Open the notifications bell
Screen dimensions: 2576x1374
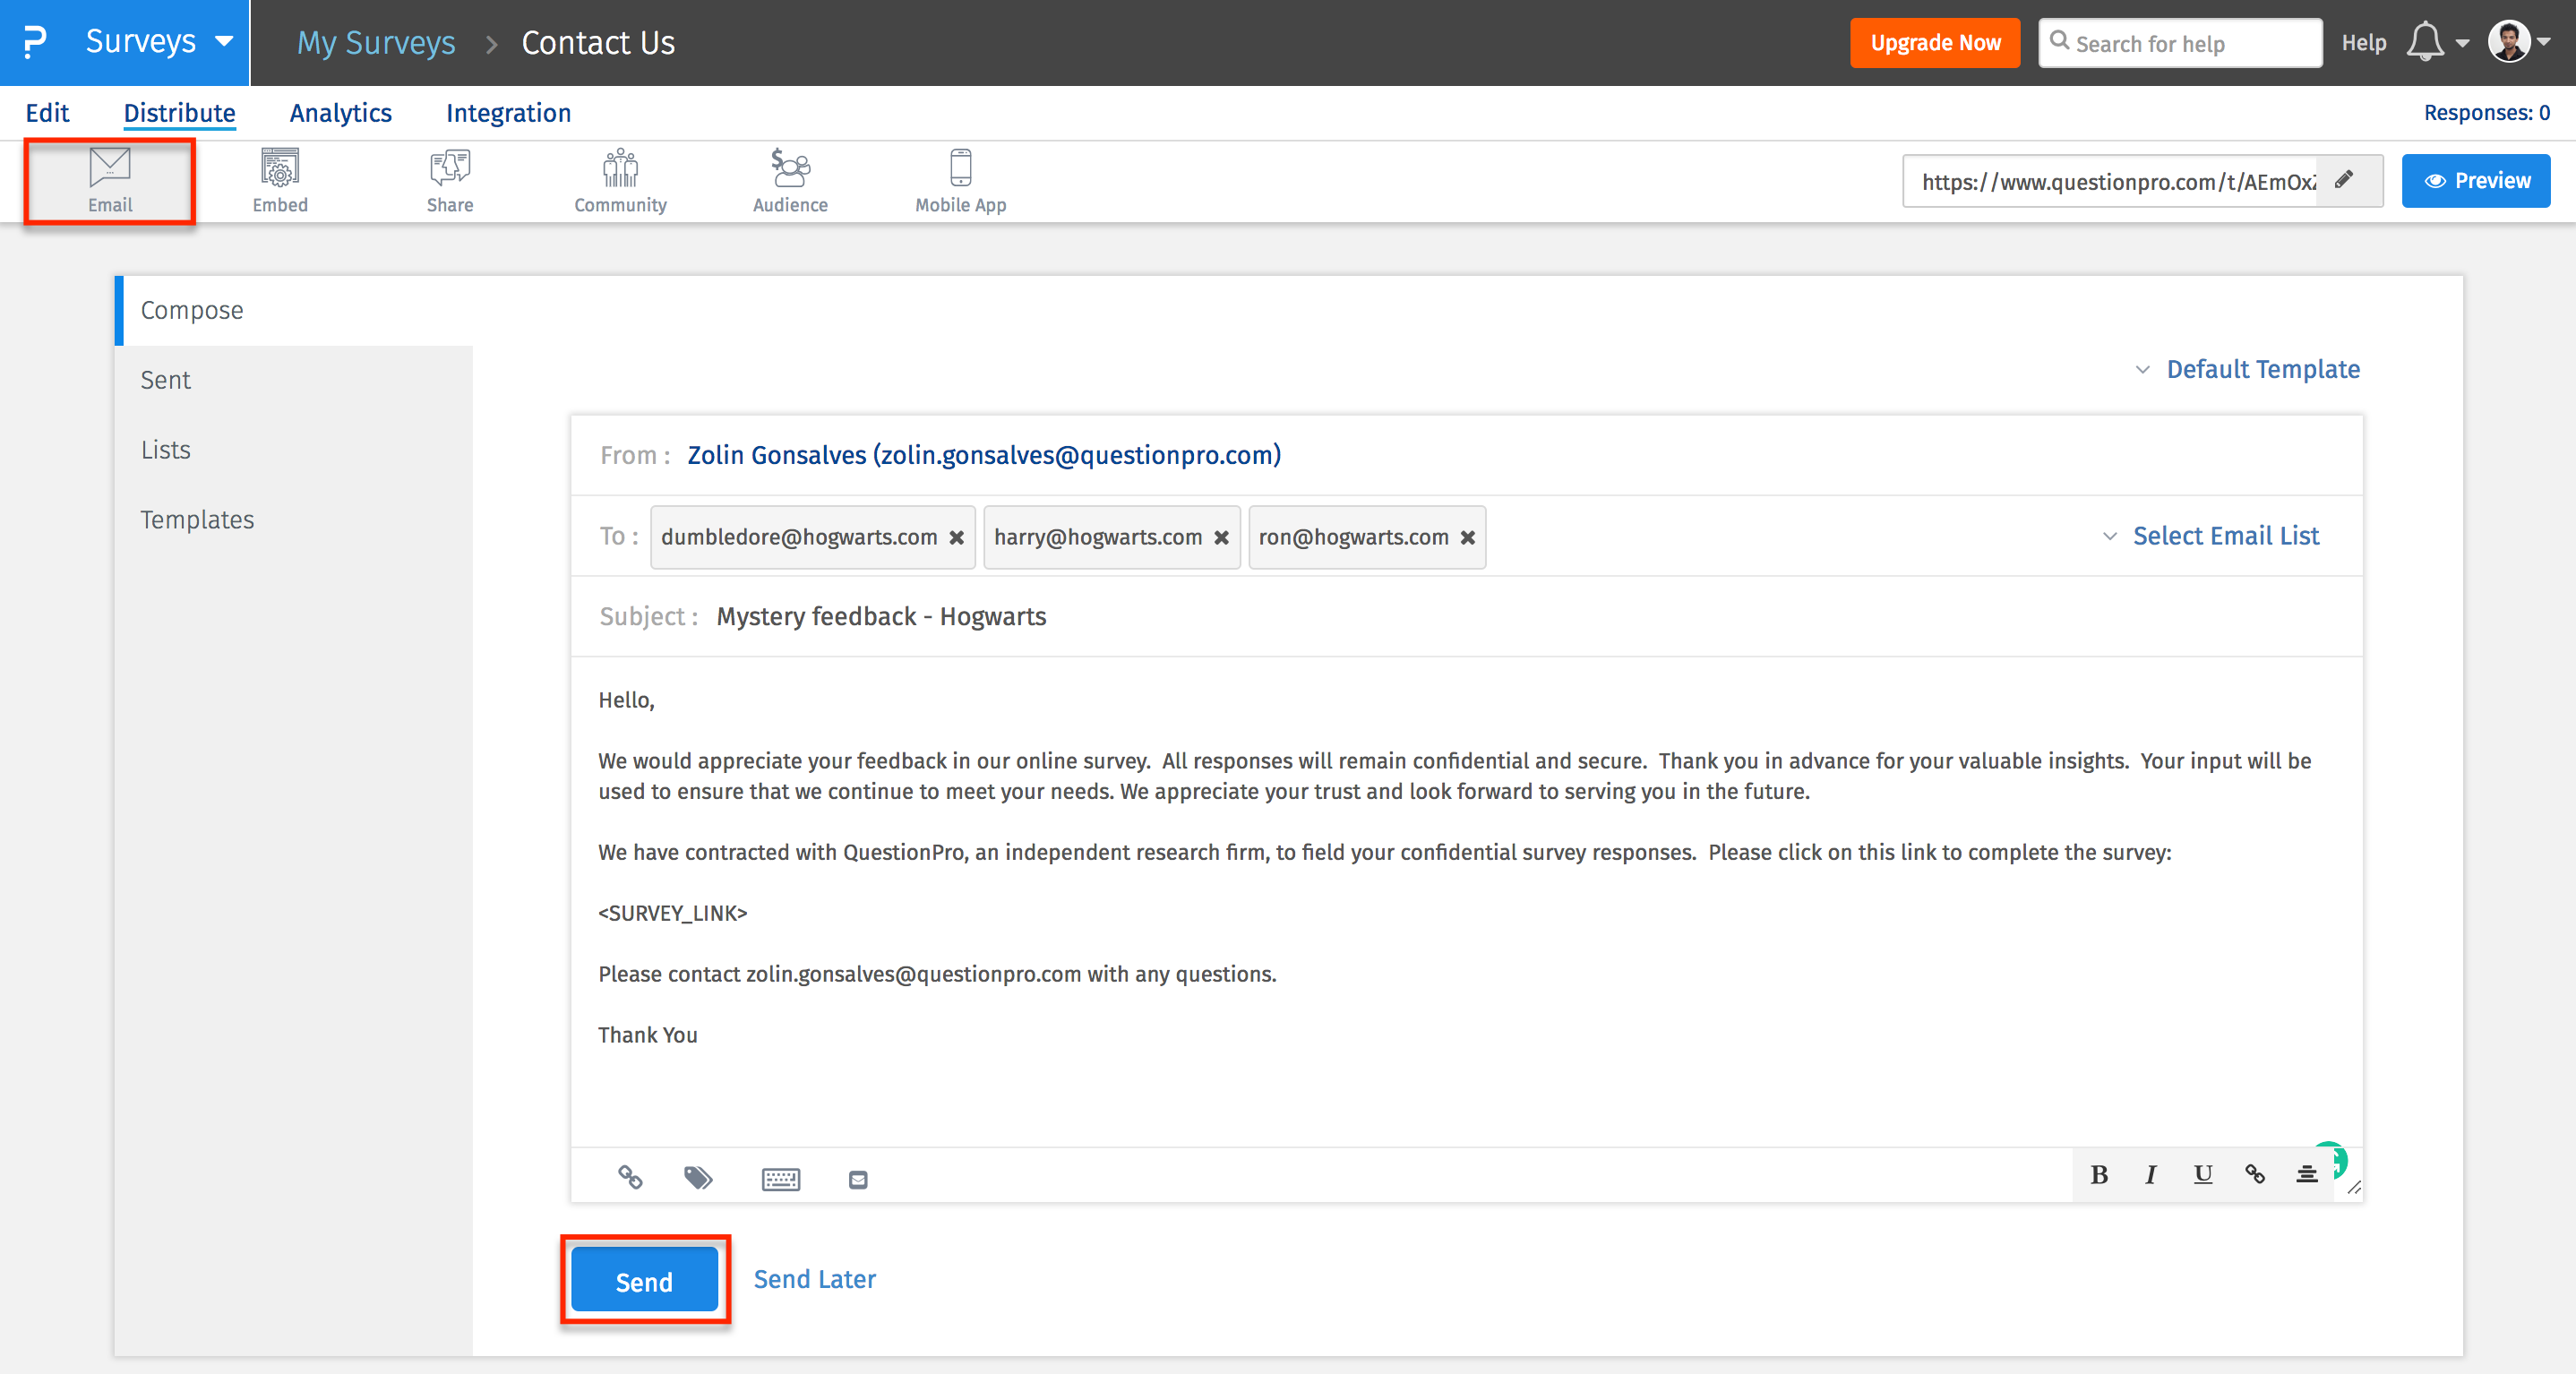click(x=2424, y=43)
